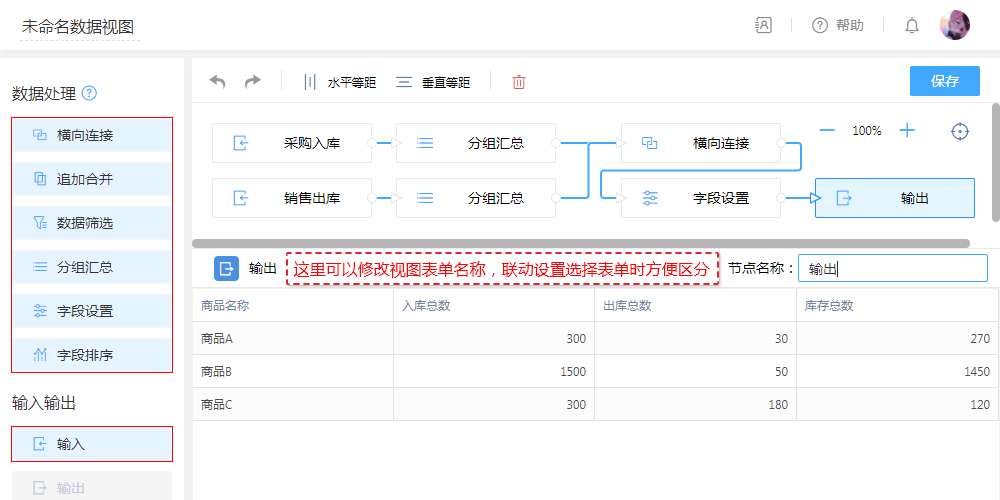
Task: Open the user avatar menu
Action: 954,26
